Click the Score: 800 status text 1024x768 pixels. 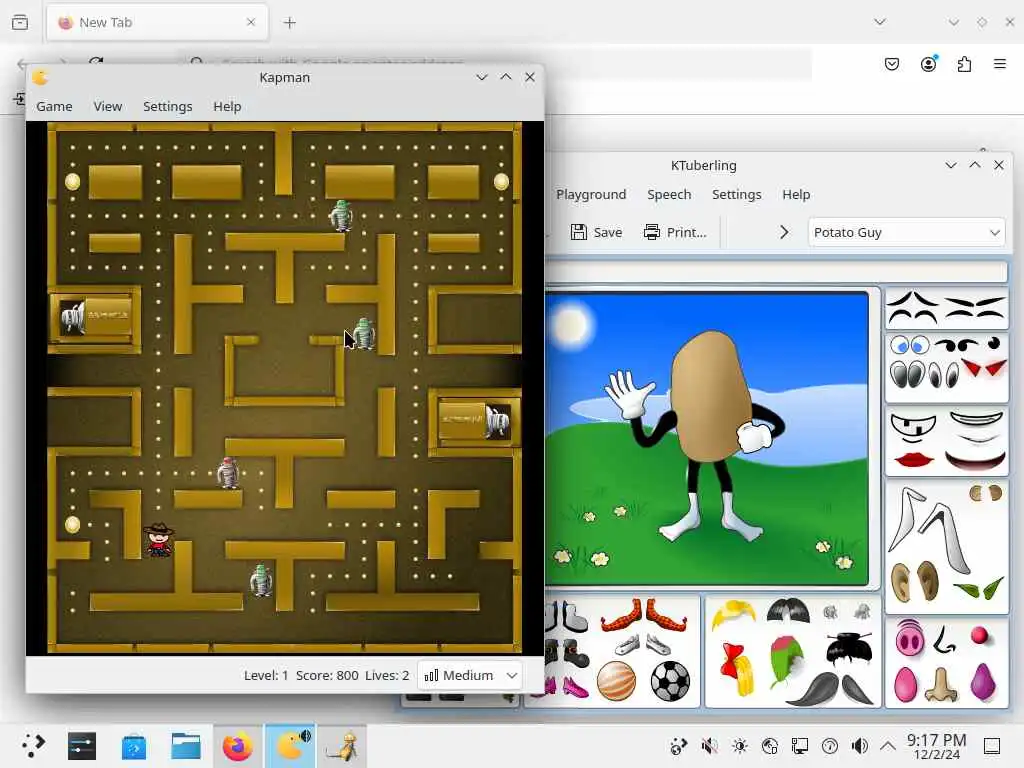coord(327,675)
